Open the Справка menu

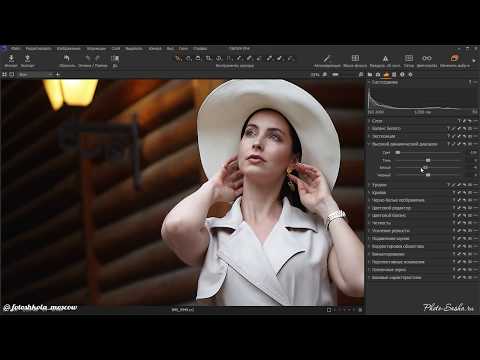coord(200,49)
